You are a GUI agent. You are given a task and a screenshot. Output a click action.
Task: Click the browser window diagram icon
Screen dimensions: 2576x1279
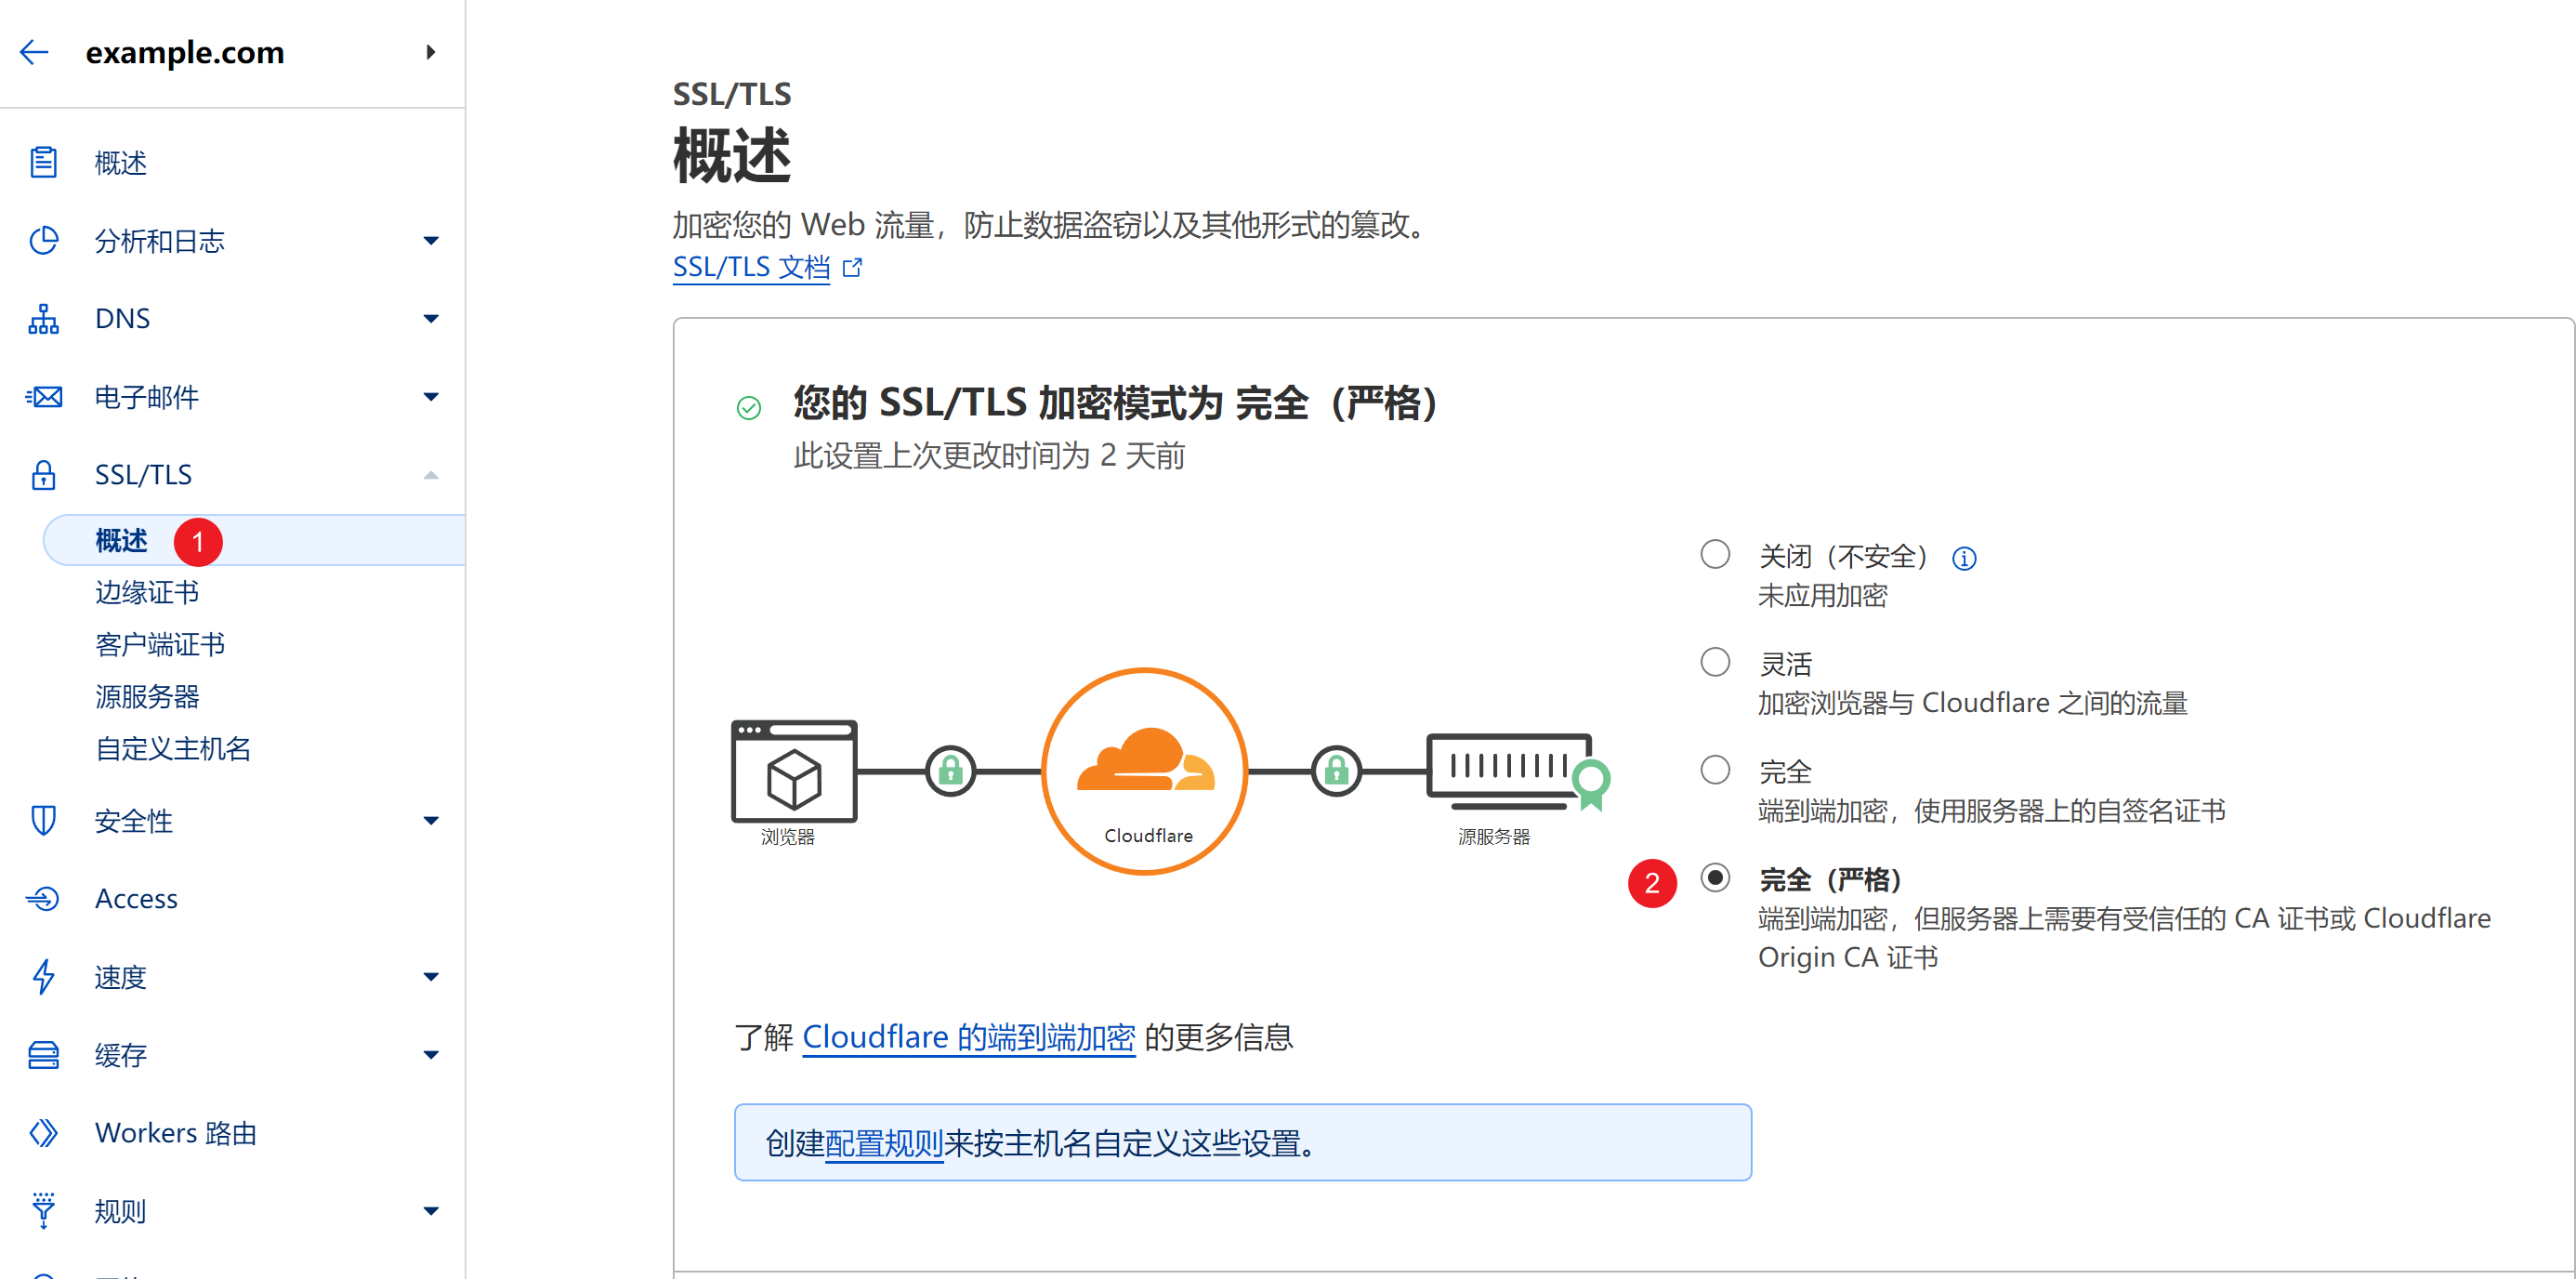[x=794, y=770]
